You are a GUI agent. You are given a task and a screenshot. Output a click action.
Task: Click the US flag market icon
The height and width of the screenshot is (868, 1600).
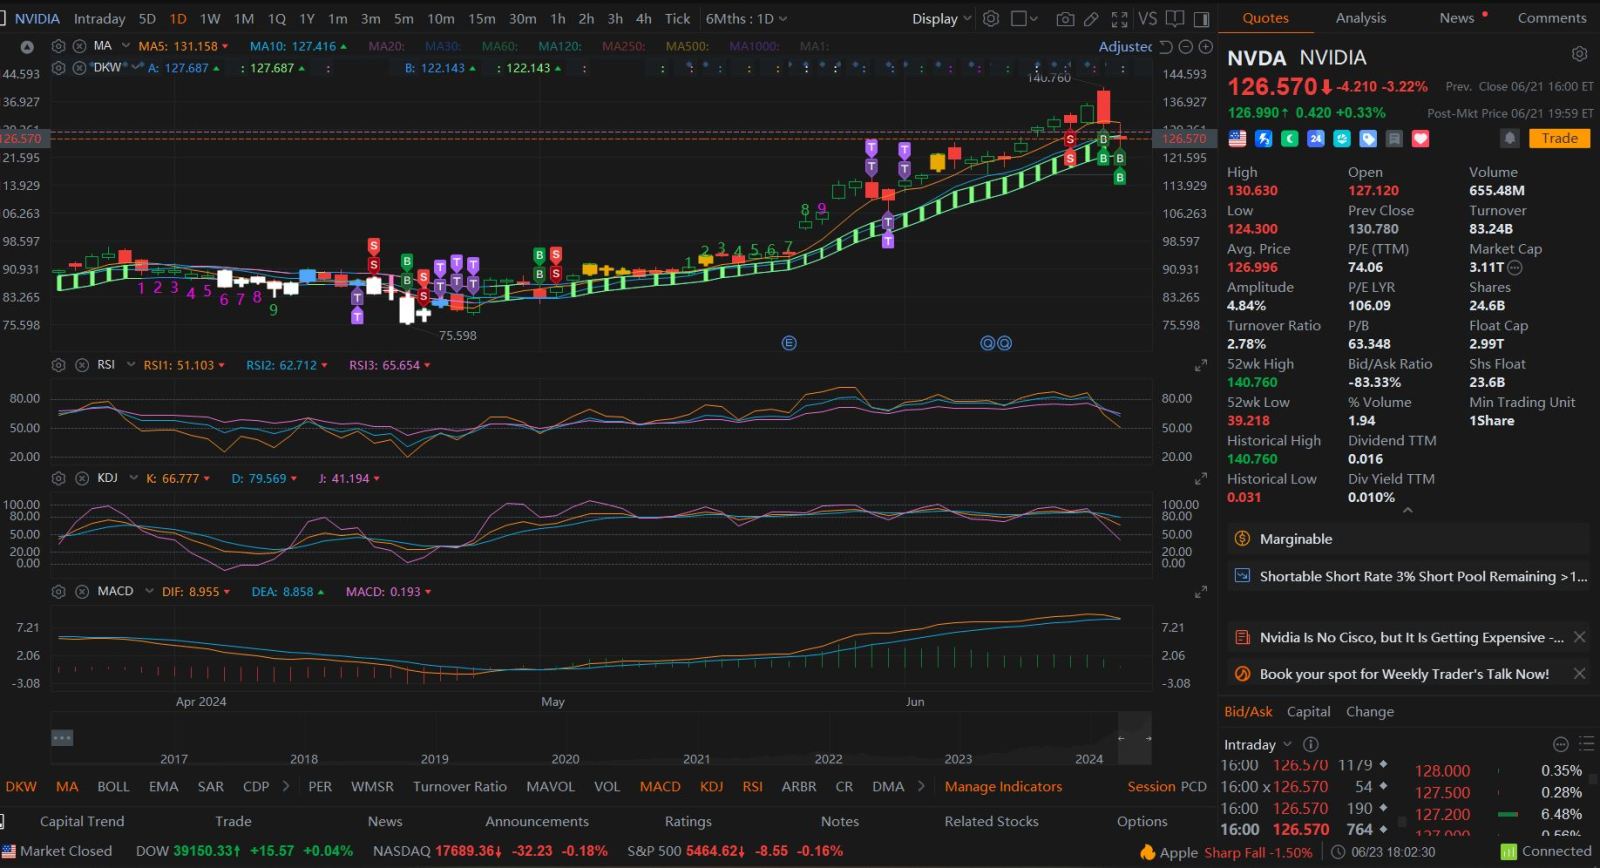(x=1237, y=139)
